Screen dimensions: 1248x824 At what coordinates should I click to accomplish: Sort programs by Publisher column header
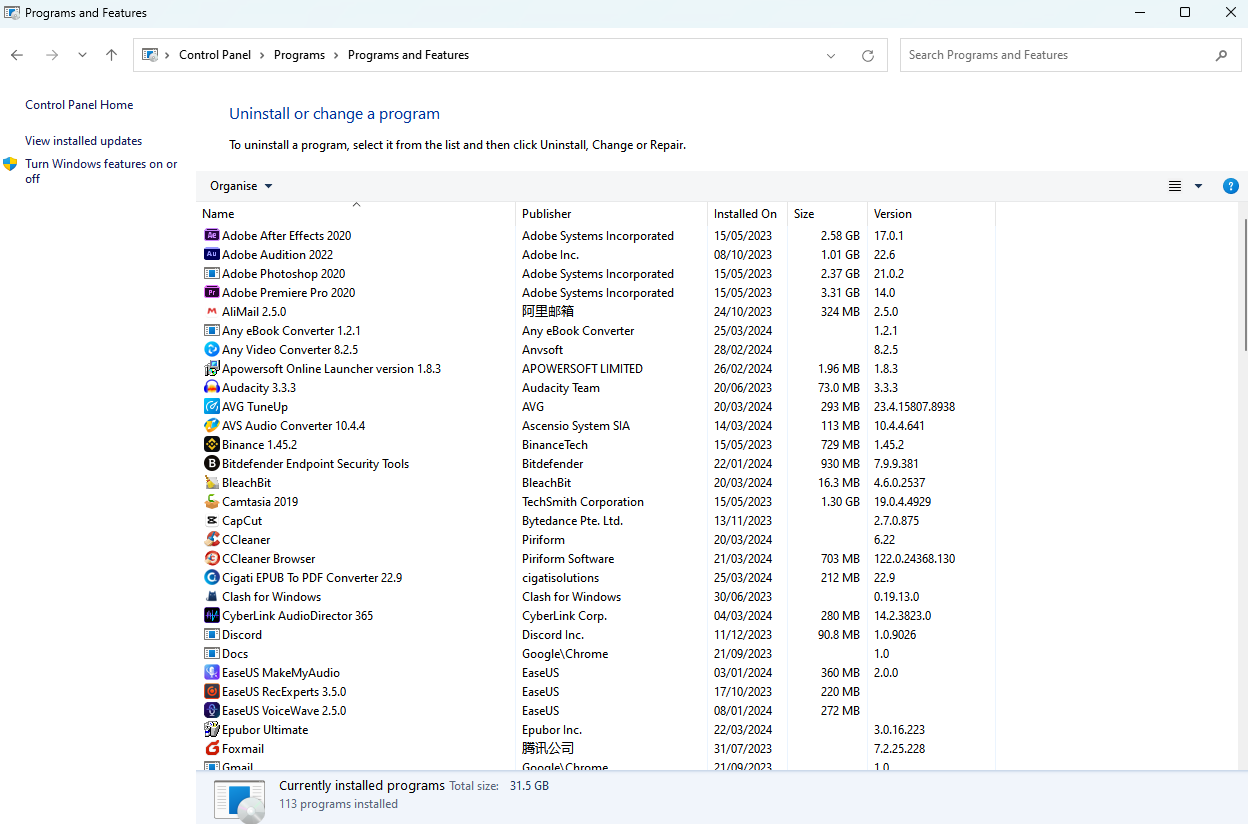pos(547,214)
